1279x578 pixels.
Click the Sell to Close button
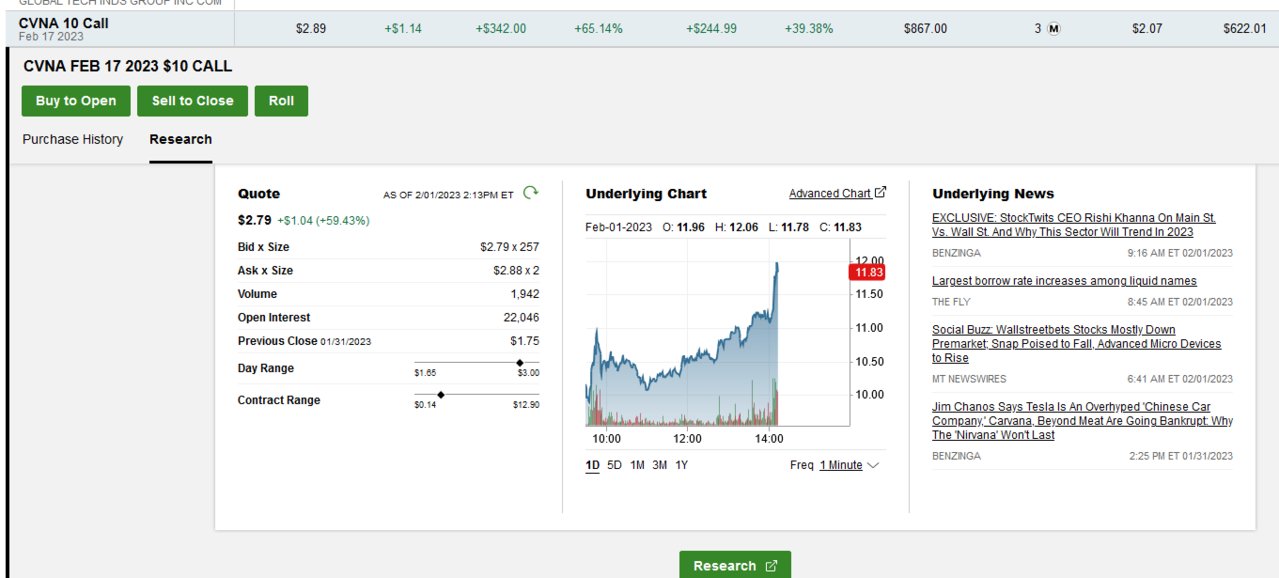pyautogui.click(x=193, y=101)
